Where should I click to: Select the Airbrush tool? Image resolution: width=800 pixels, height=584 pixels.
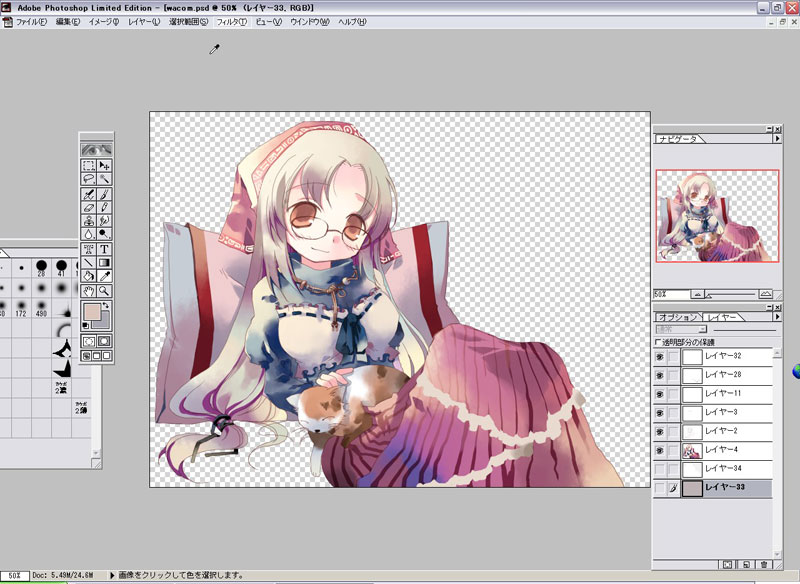[x=89, y=194]
